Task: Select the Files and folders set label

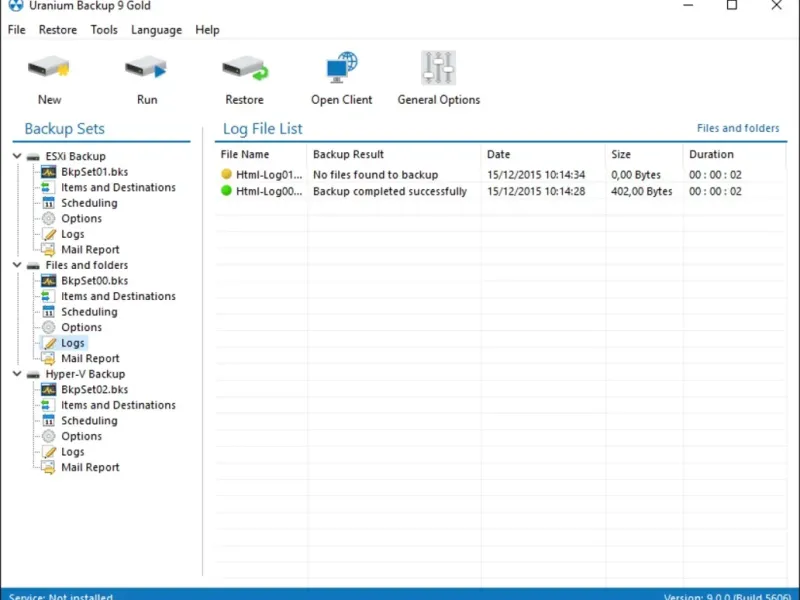Action: pos(87,265)
